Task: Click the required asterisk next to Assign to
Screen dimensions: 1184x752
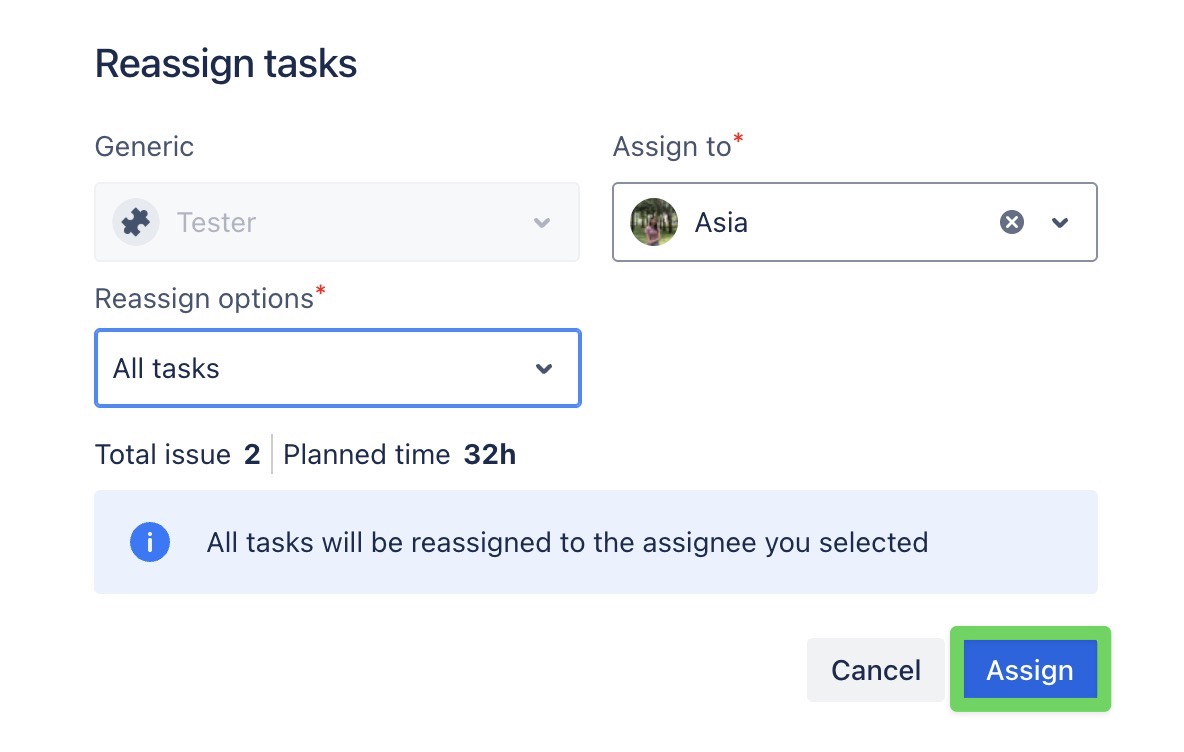Action: coord(741,138)
